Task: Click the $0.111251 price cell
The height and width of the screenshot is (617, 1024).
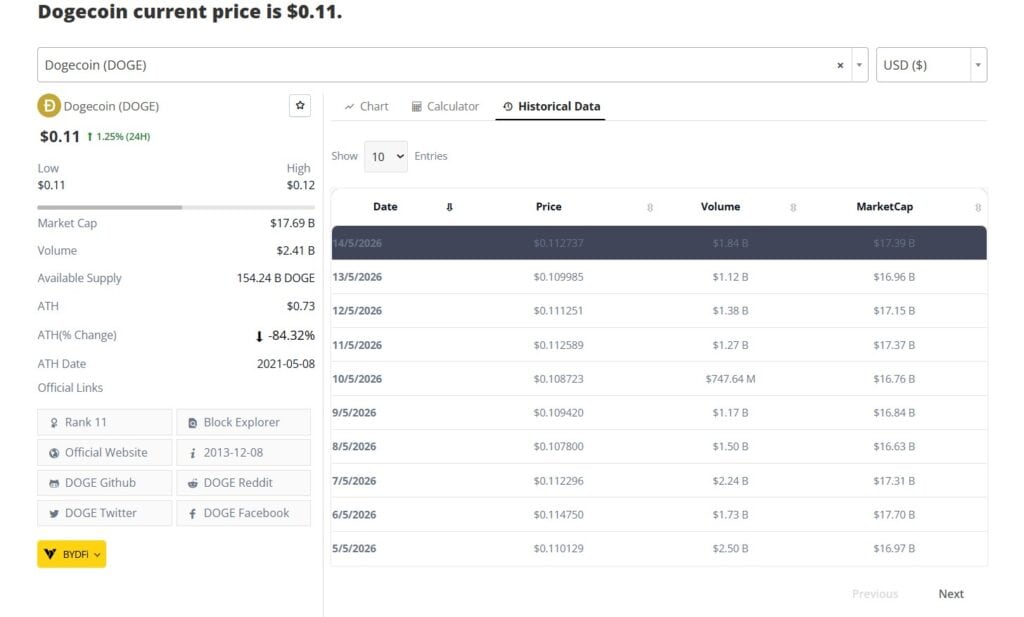Action: [x=558, y=311]
